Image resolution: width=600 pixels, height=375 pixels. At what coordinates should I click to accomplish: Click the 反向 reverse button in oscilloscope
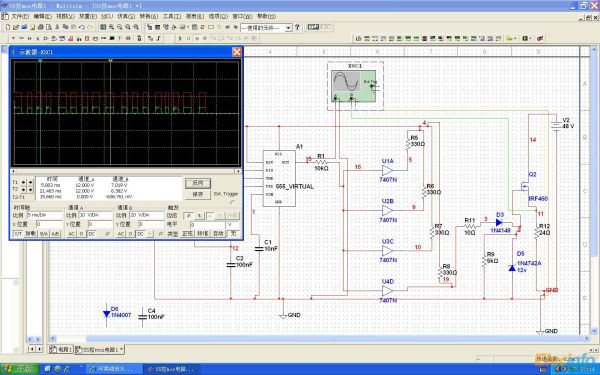[x=198, y=183]
